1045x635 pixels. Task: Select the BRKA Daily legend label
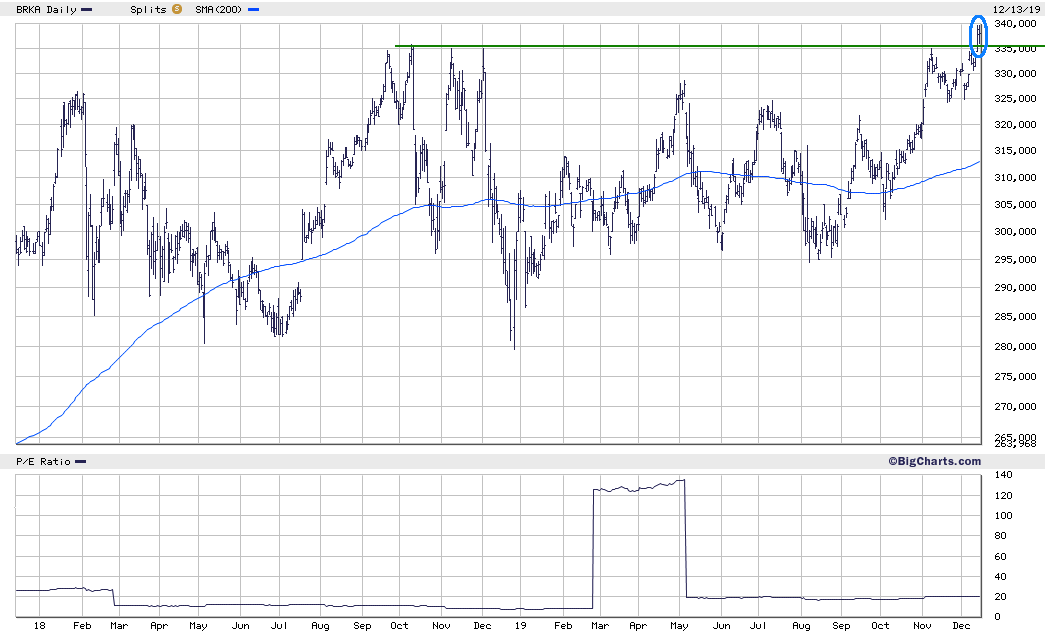point(46,10)
